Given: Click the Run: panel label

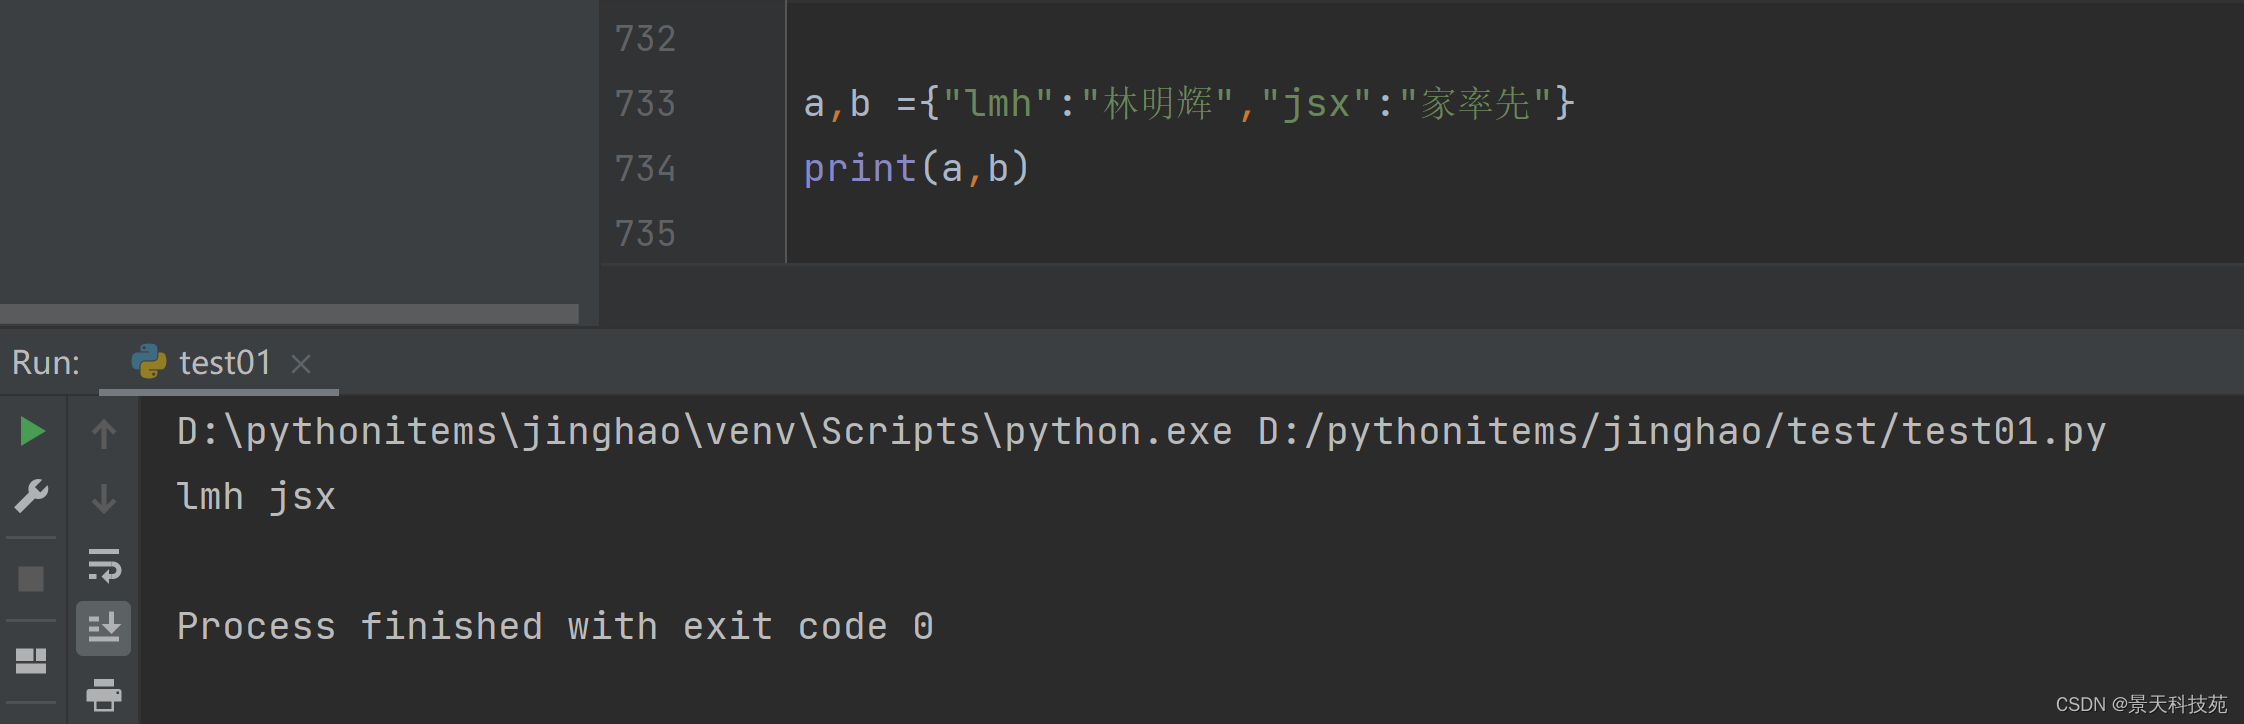Looking at the screenshot, I should [x=46, y=362].
